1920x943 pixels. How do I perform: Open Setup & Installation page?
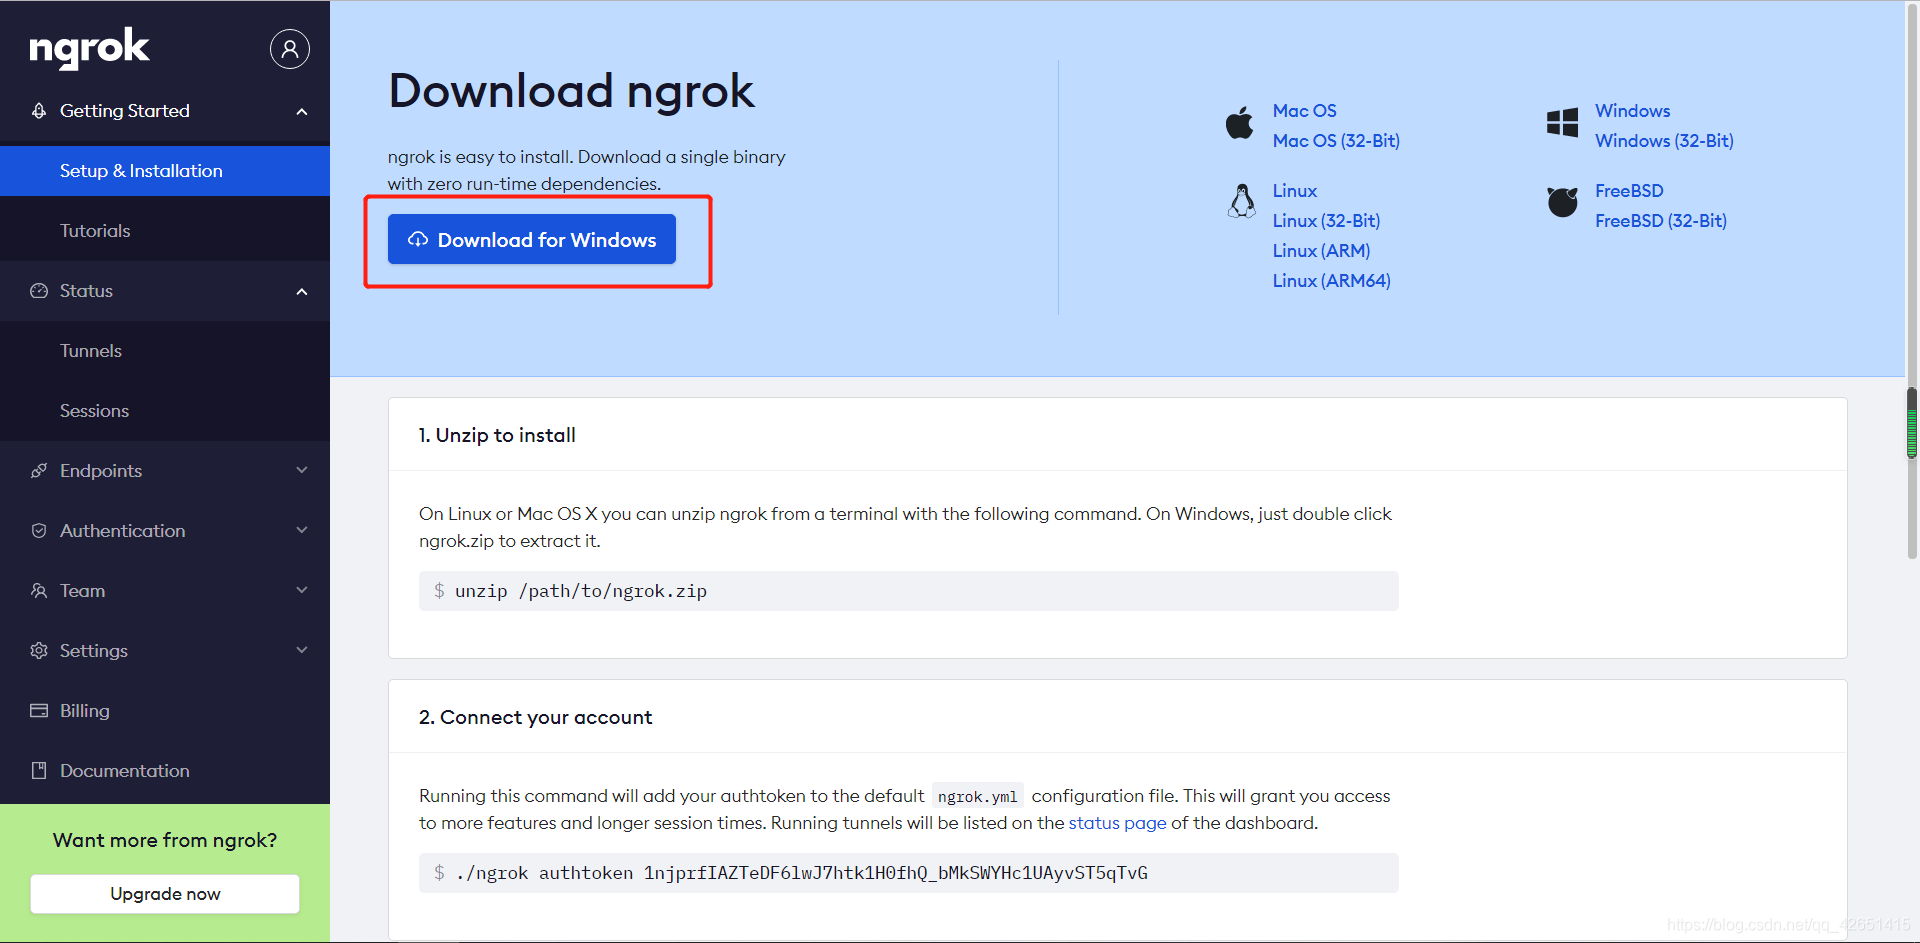(x=165, y=171)
